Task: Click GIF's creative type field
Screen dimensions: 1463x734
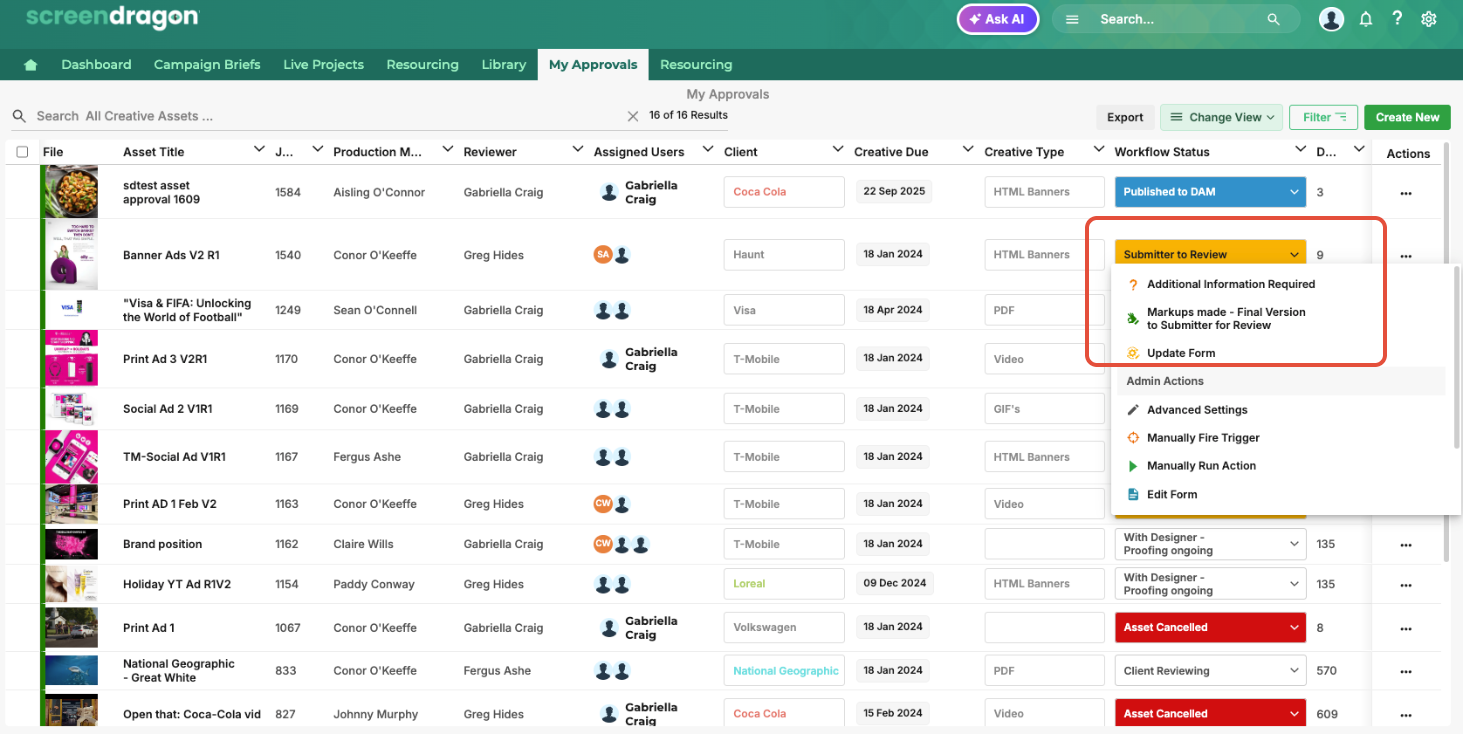Action: coord(1044,409)
